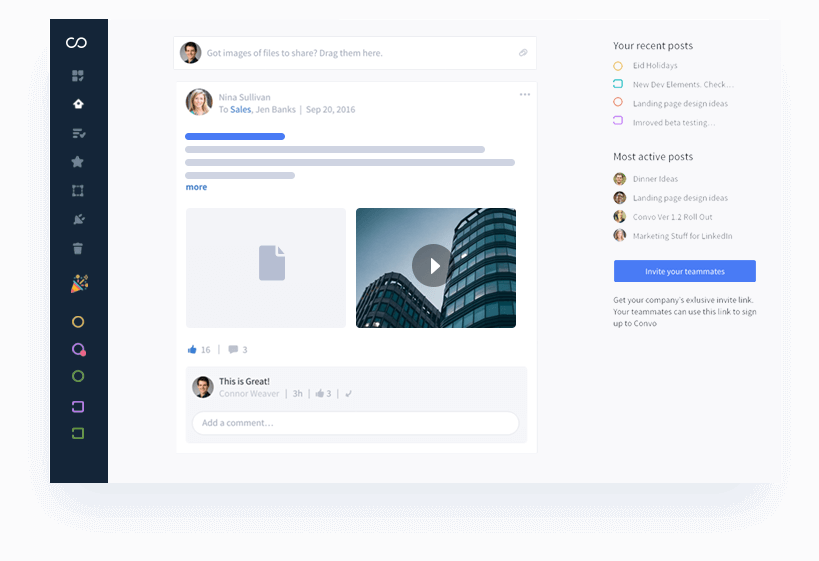
Task: Click the party popper icon in sidebar
Action: pyautogui.click(x=79, y=285)
